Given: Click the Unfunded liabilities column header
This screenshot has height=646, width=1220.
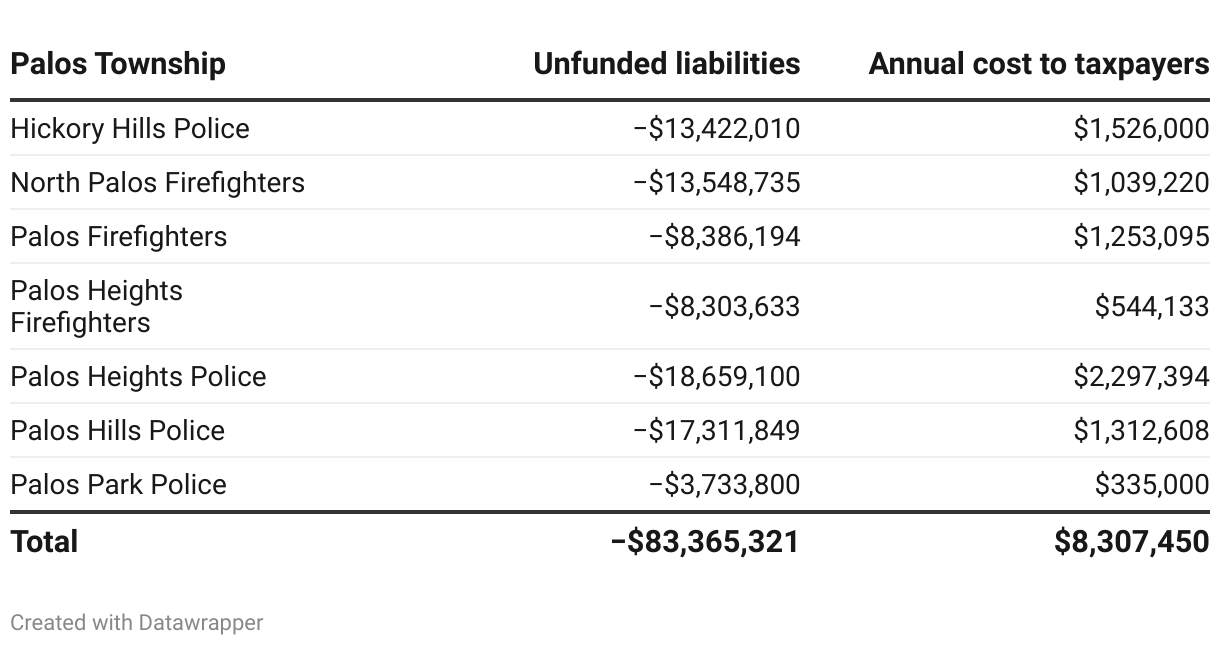Looking at the screenshot, I should [666, 64].
